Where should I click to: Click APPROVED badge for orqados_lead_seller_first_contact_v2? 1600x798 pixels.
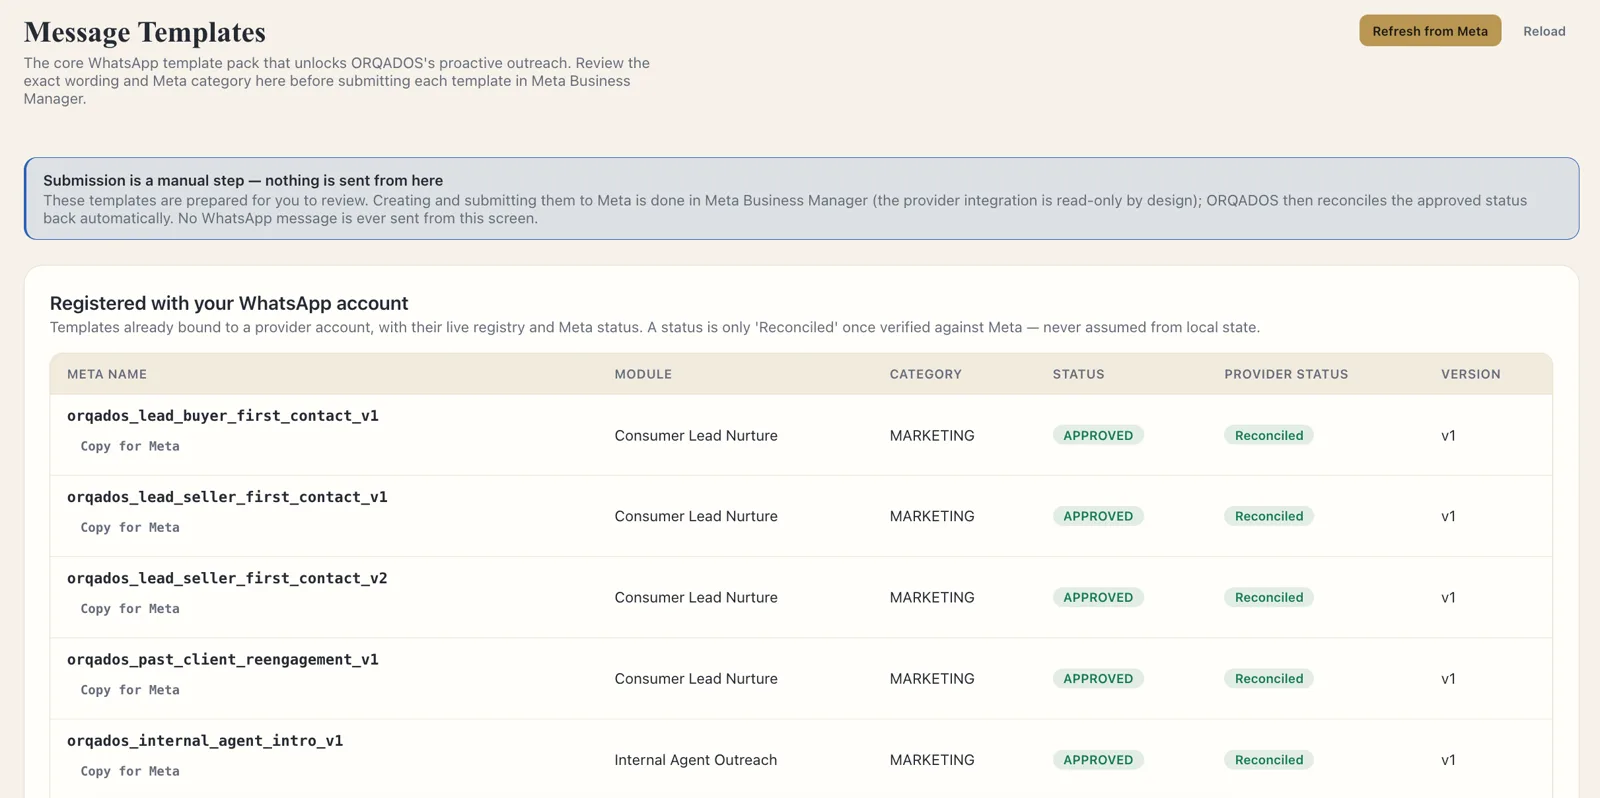tap(1098, 597)
